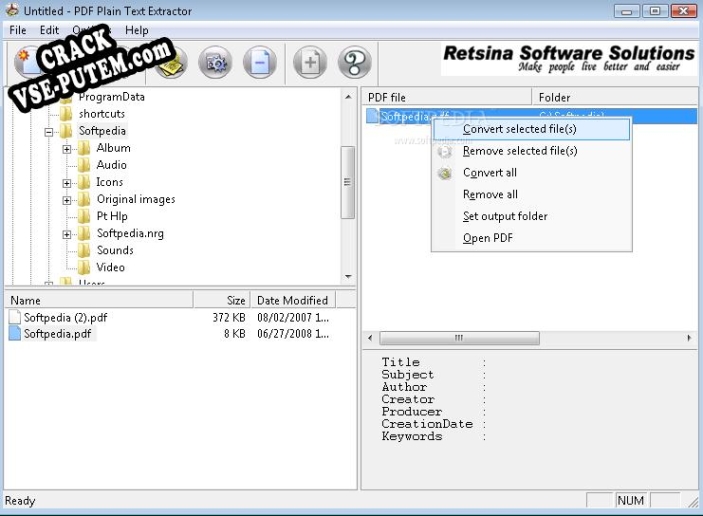Select the ProgramData folder
Screen dimensions: 703x516
112,97
